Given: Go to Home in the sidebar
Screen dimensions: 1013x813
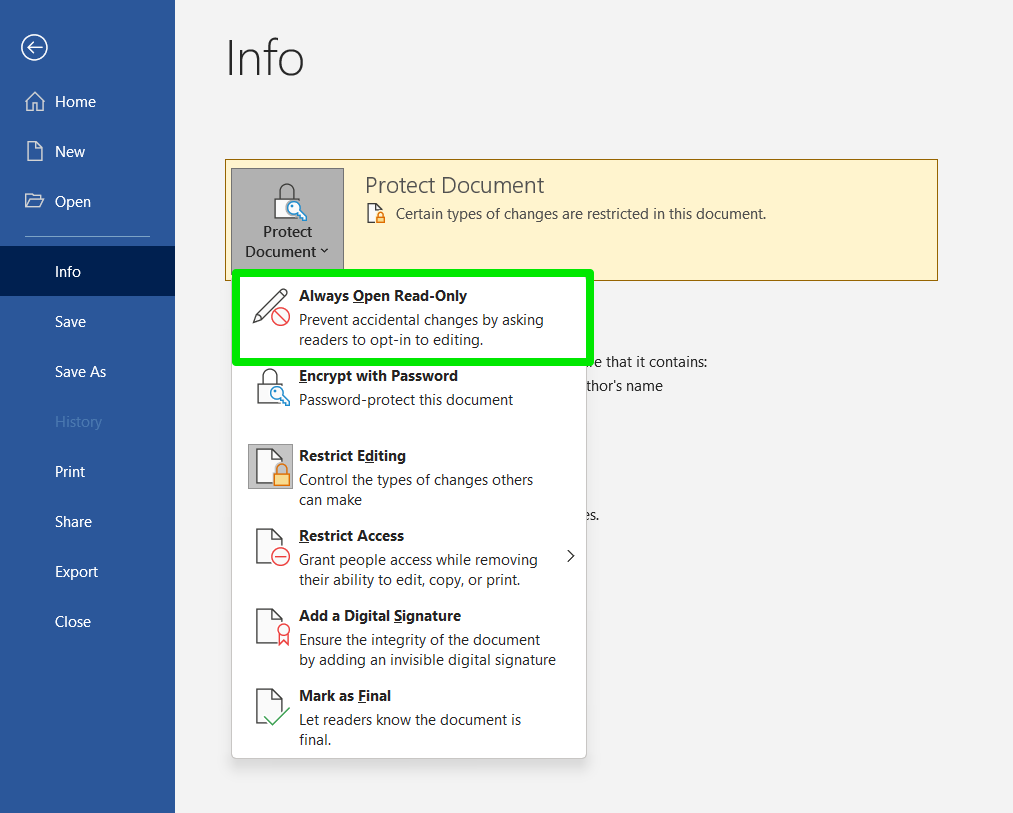Looking at the screenshot, I should click(x=87, y=101).
